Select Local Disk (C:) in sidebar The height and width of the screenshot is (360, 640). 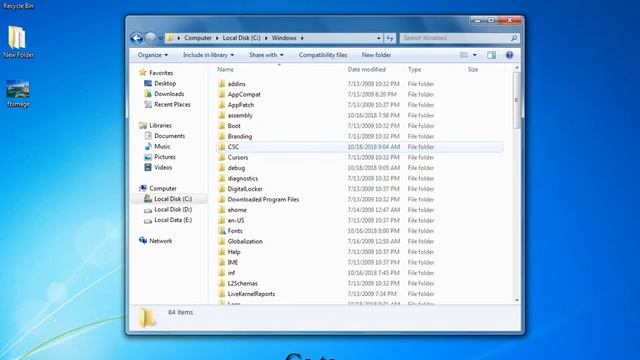coord(173,199)
